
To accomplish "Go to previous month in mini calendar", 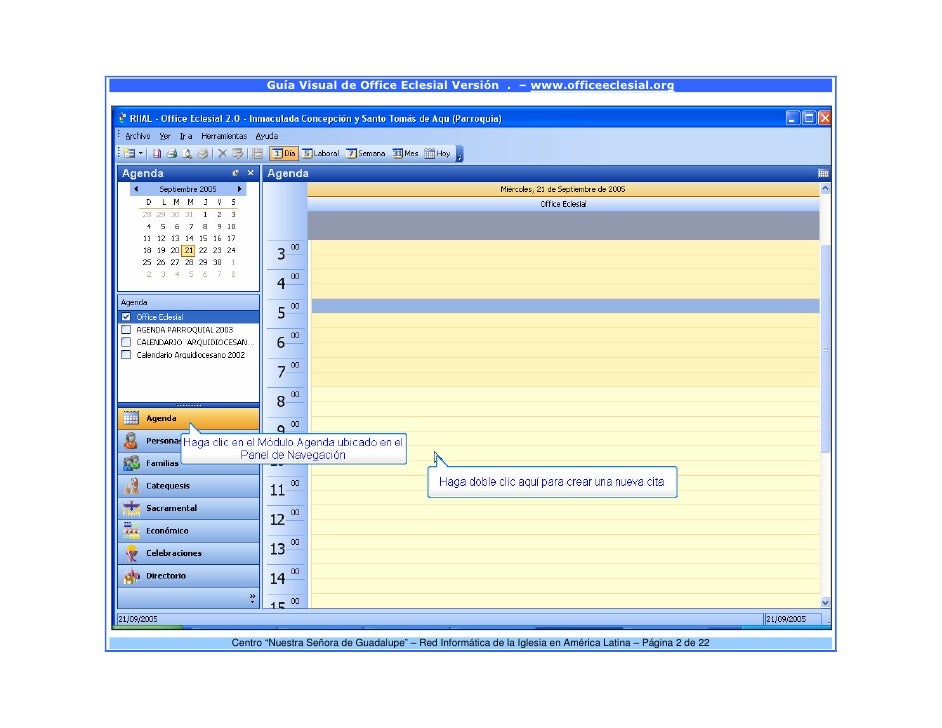I will (136, 189).
